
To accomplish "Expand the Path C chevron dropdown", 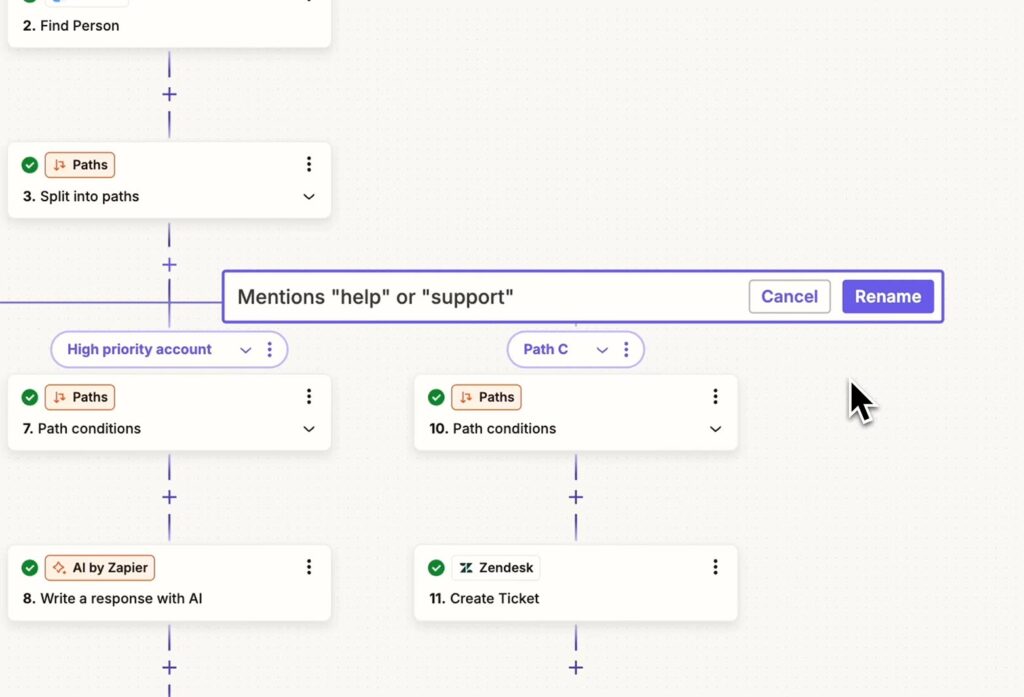I will coord(602,350).
